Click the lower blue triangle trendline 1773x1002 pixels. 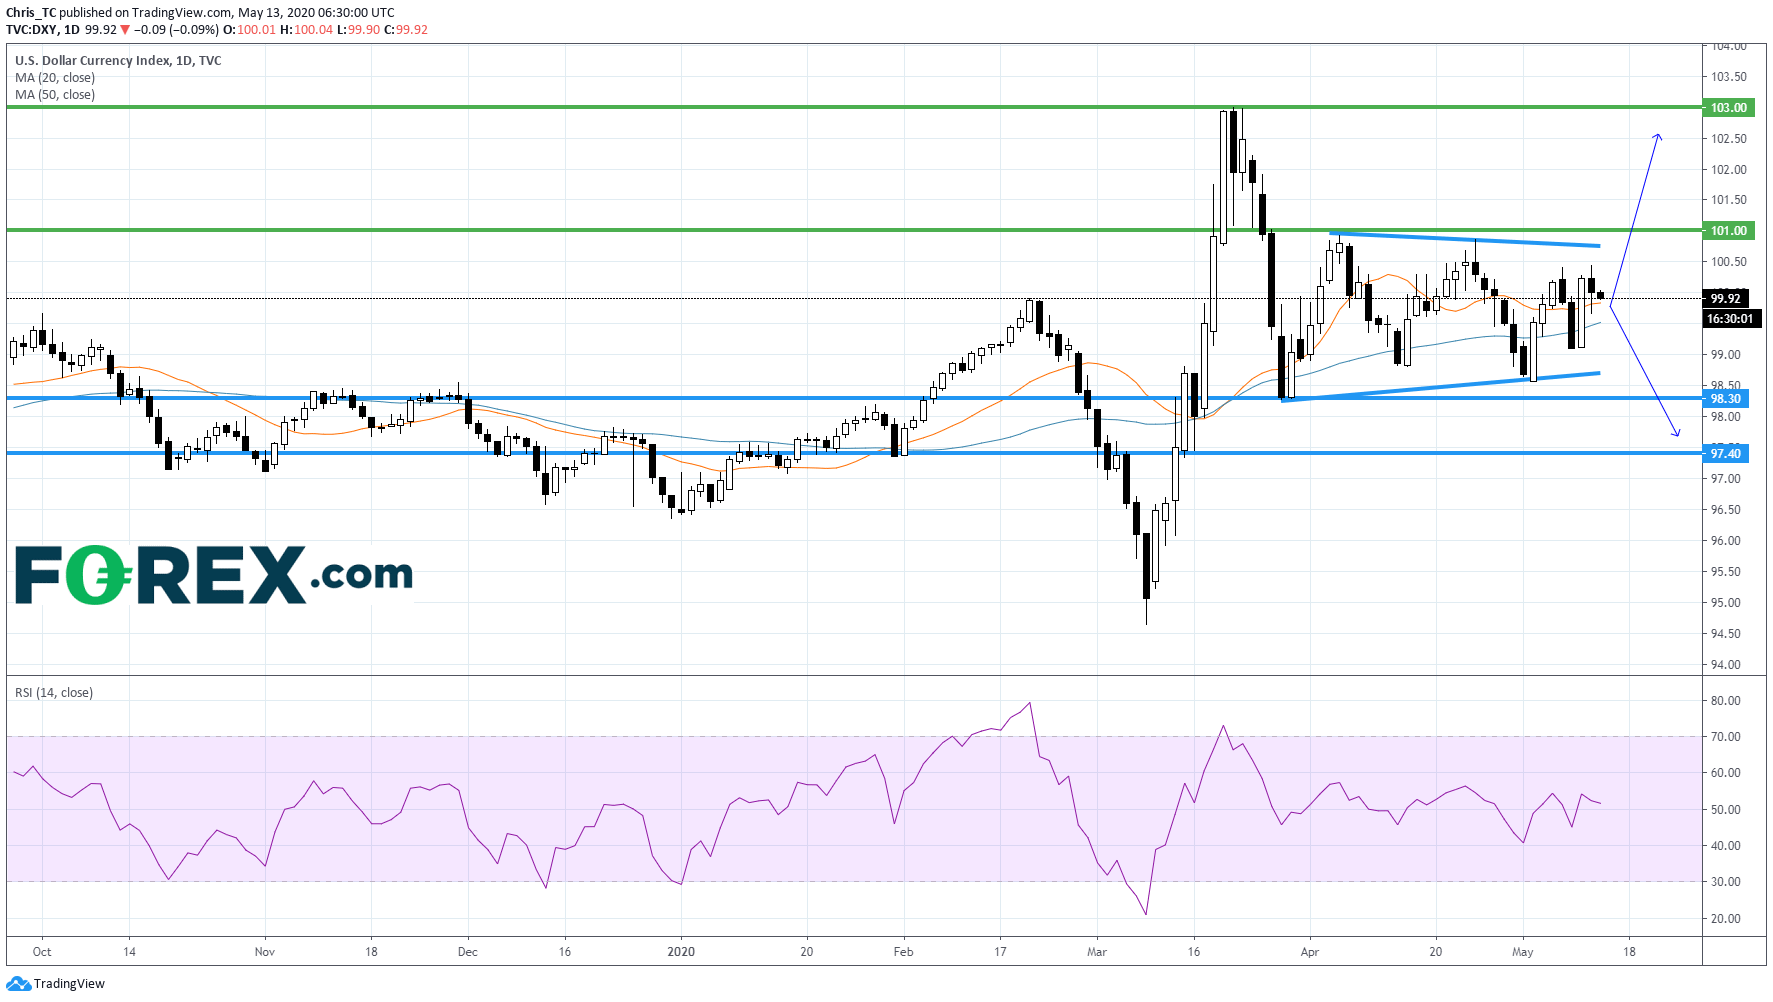pyautogui.click(x=1441, y=387)
